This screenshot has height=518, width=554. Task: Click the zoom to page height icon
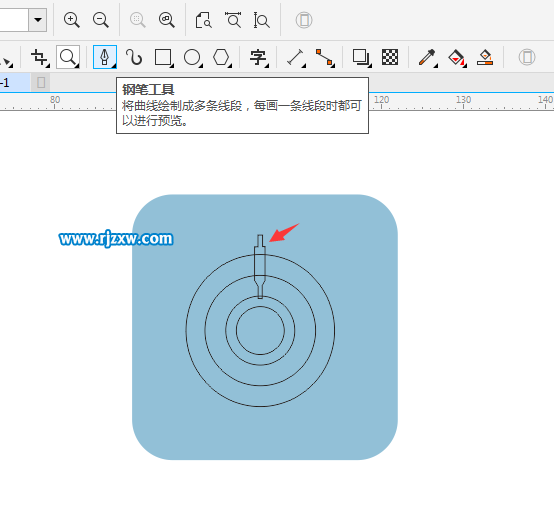pyautogui.click(x=261, y=20)
